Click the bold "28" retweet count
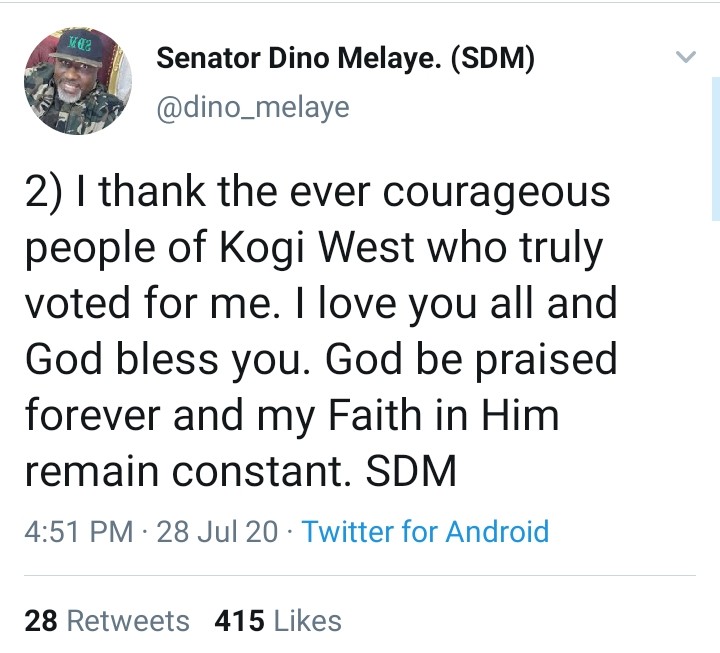The image size is (720, 653). click(x=40, y=621)
